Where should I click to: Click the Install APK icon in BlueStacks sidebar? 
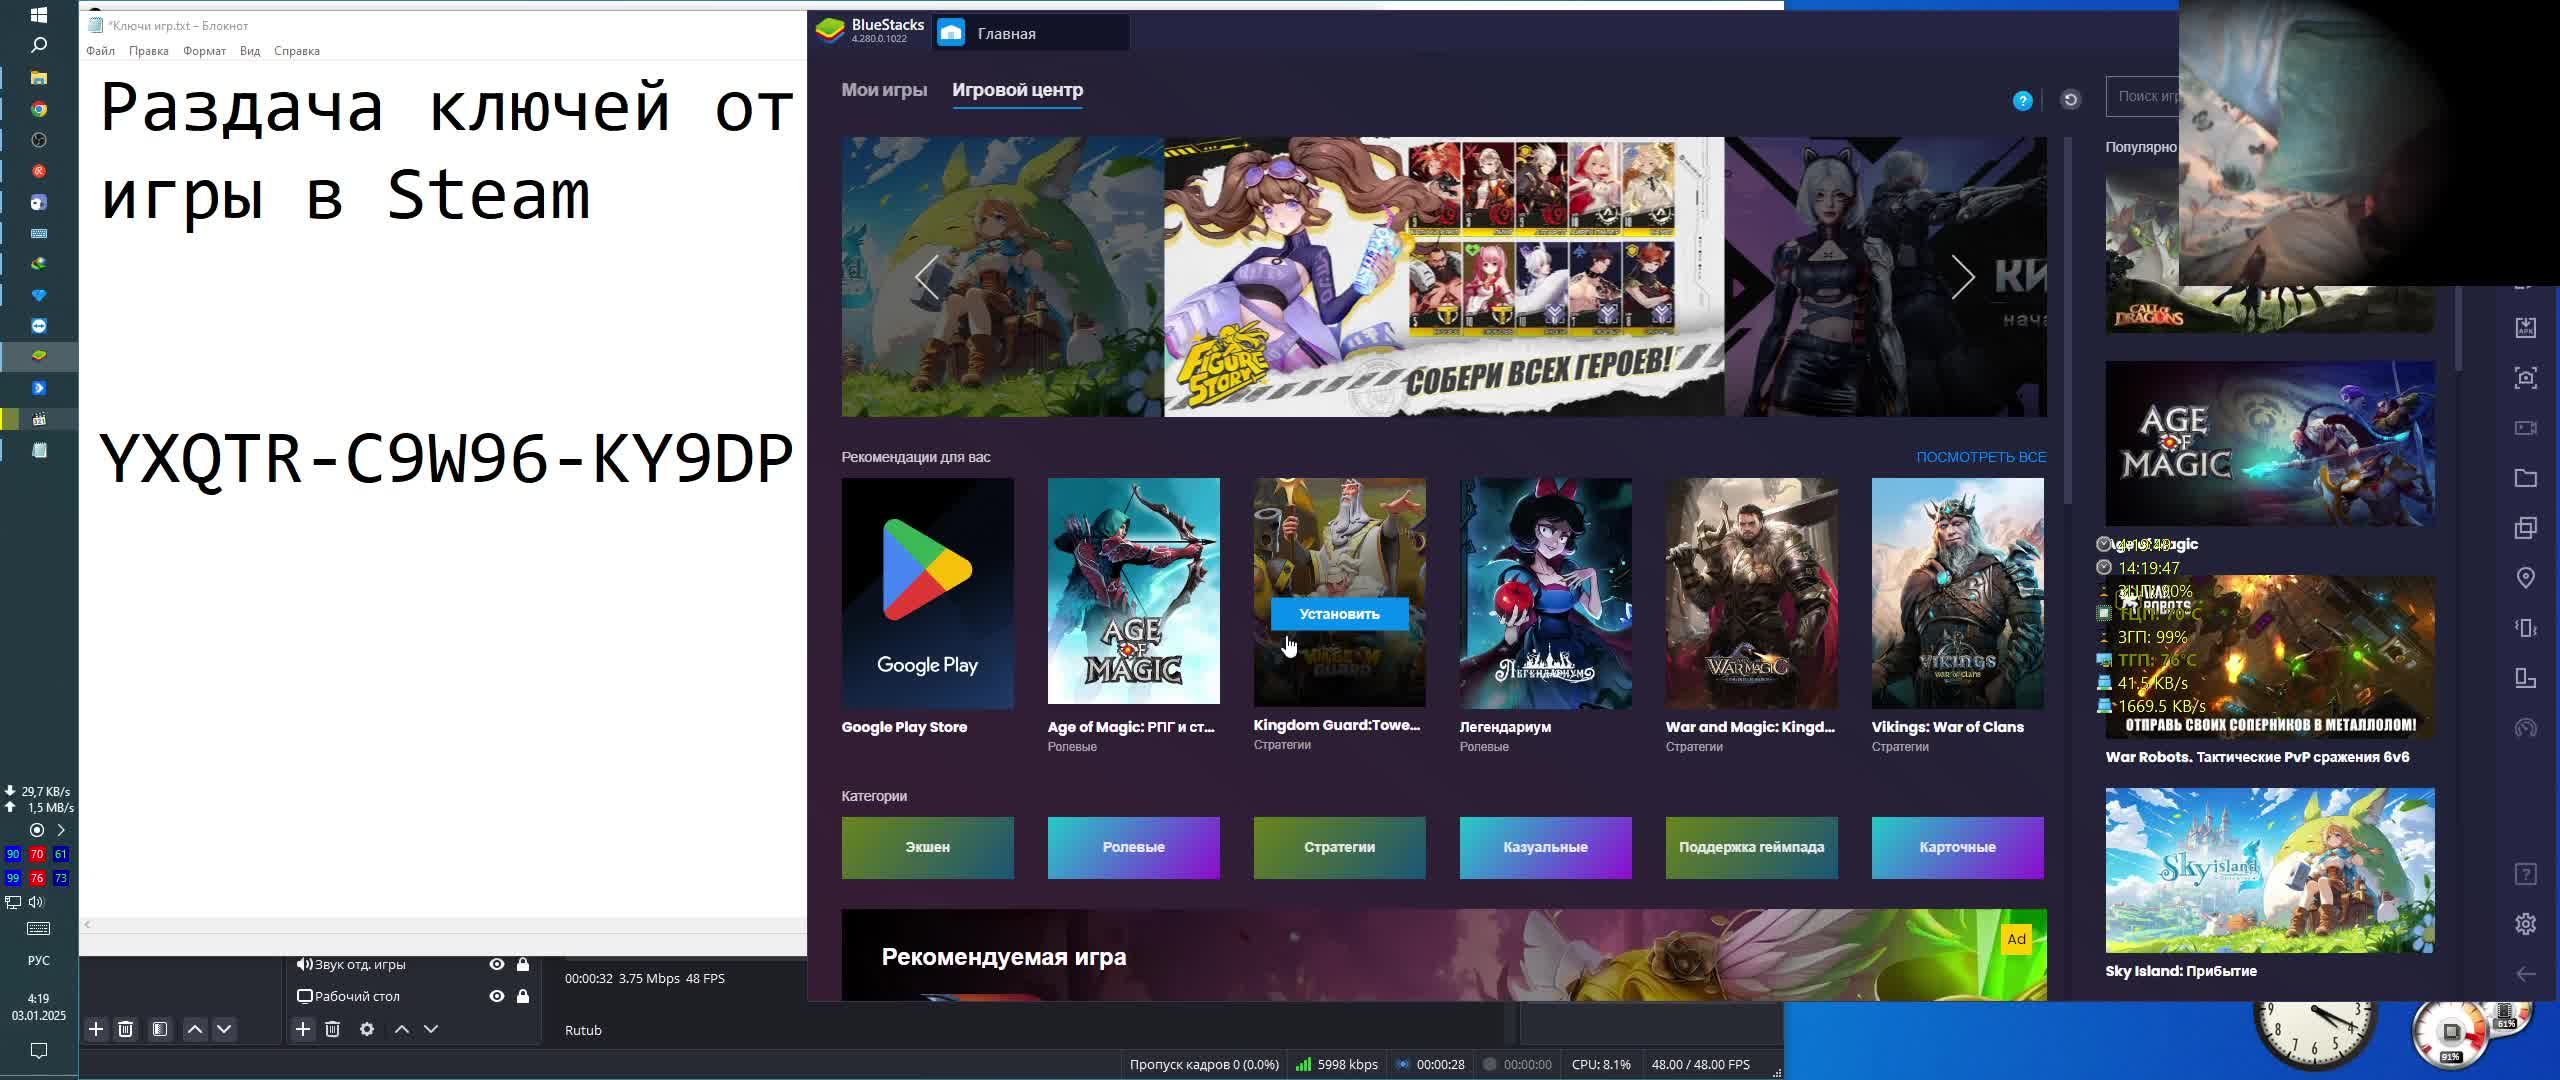click(2525, 328)
